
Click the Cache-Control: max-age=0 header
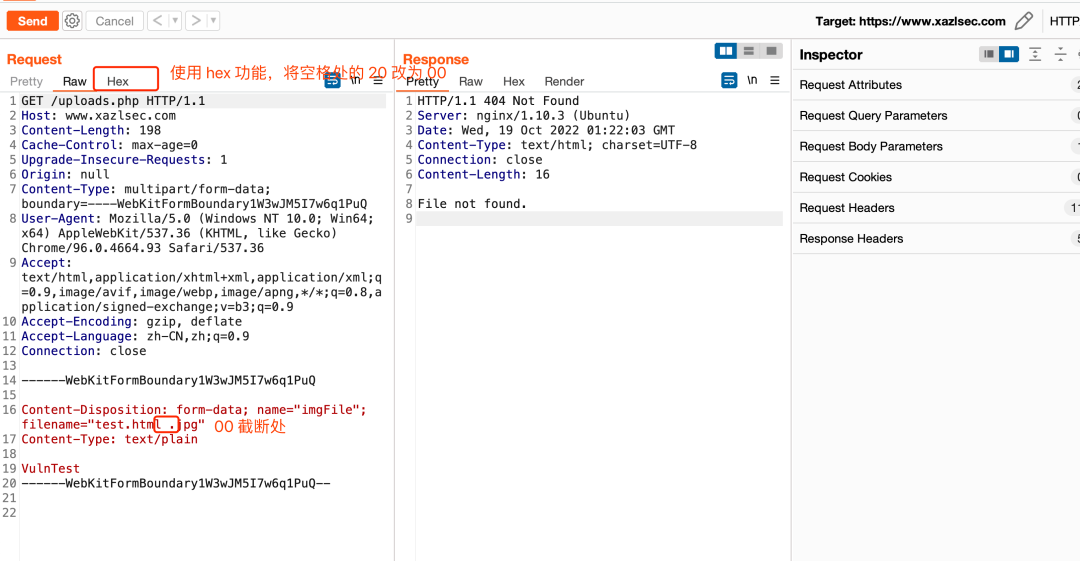pyautogui.click(x=110, y=145)
